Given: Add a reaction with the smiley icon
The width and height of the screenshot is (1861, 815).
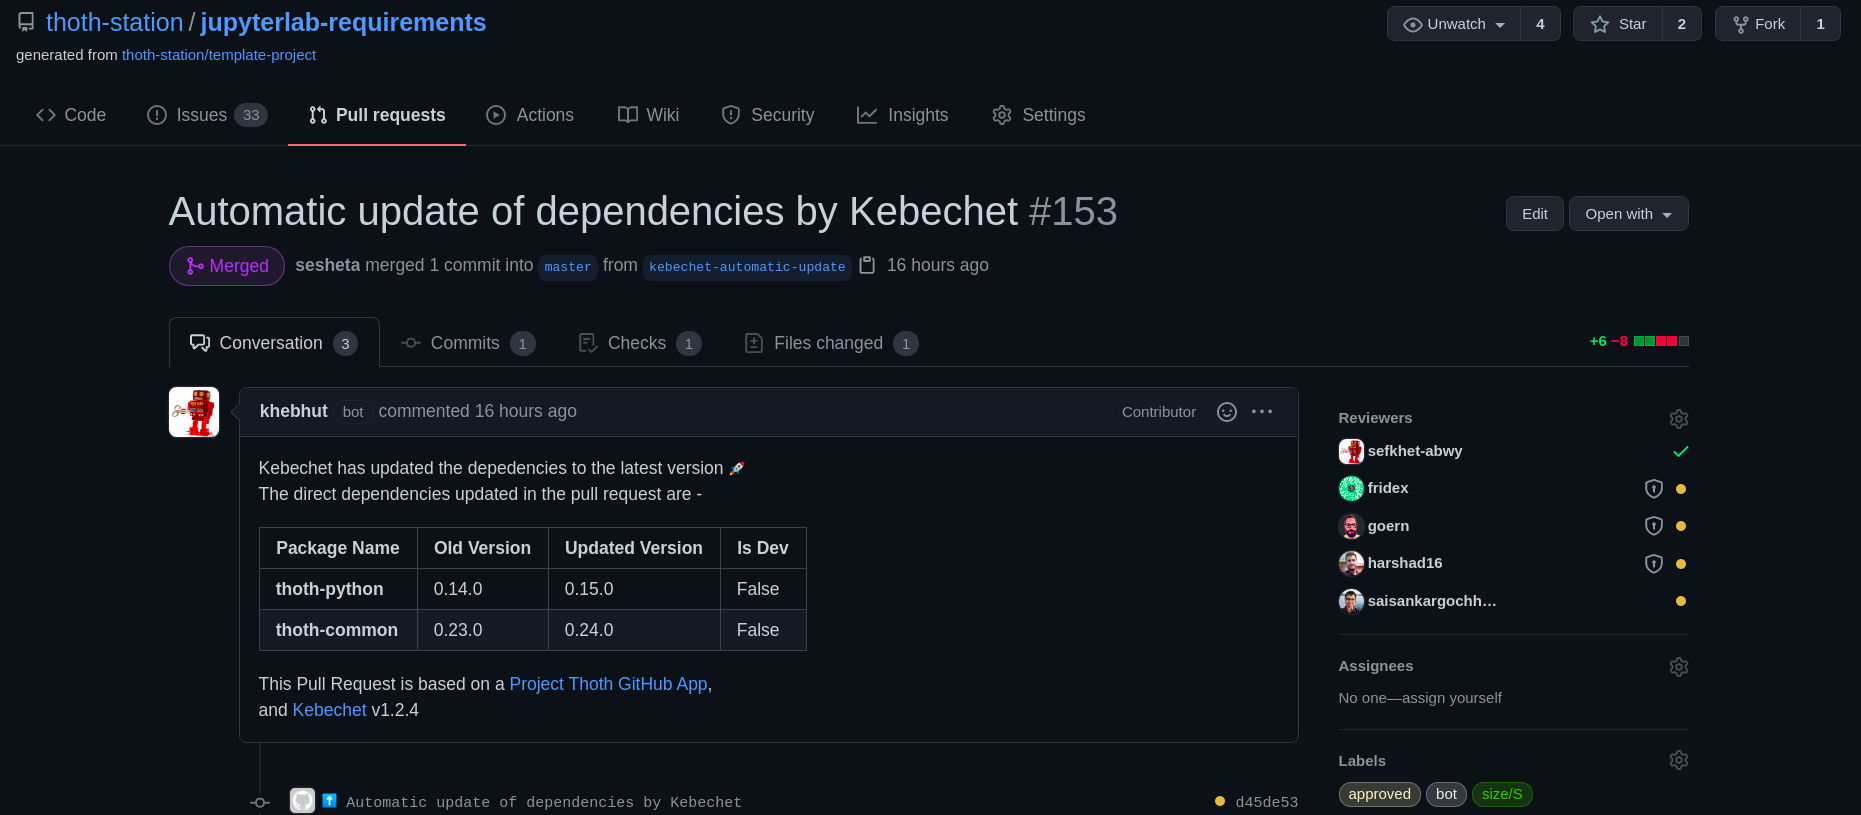Looking at the screenshot, I should [x=1227, y=412].
